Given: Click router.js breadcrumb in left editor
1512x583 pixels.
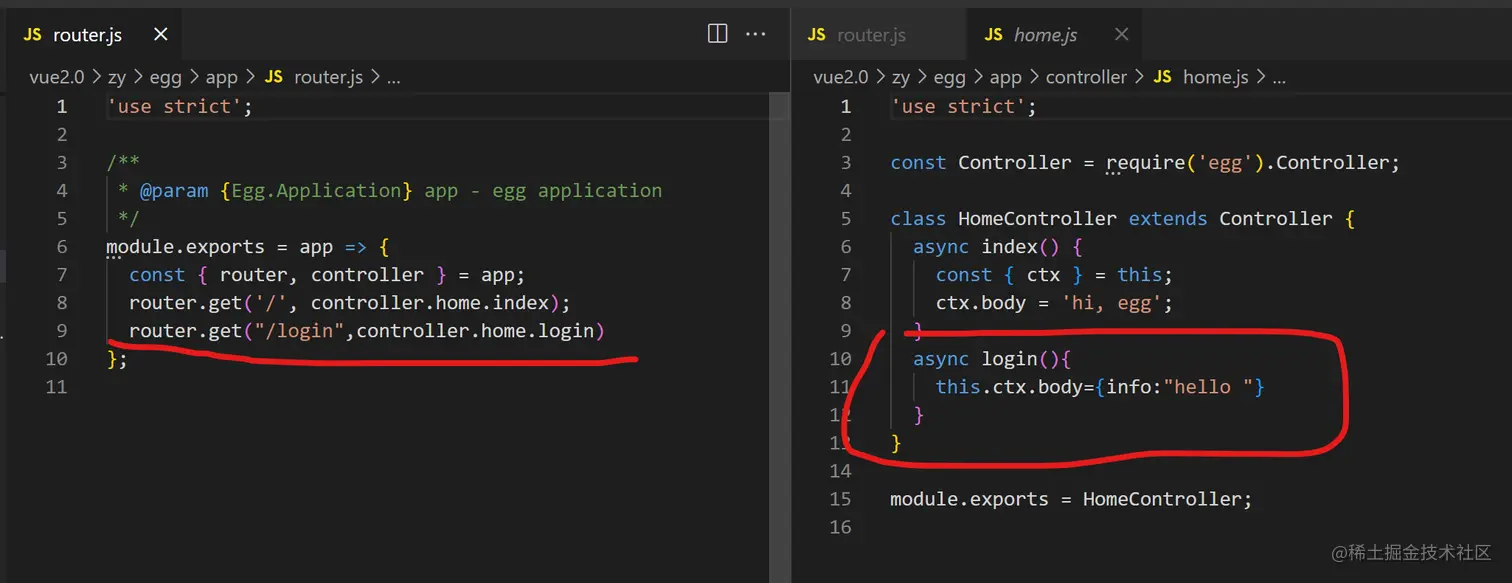Looking at the screenshot, I should pyautogui.click(x=328, y=77).
